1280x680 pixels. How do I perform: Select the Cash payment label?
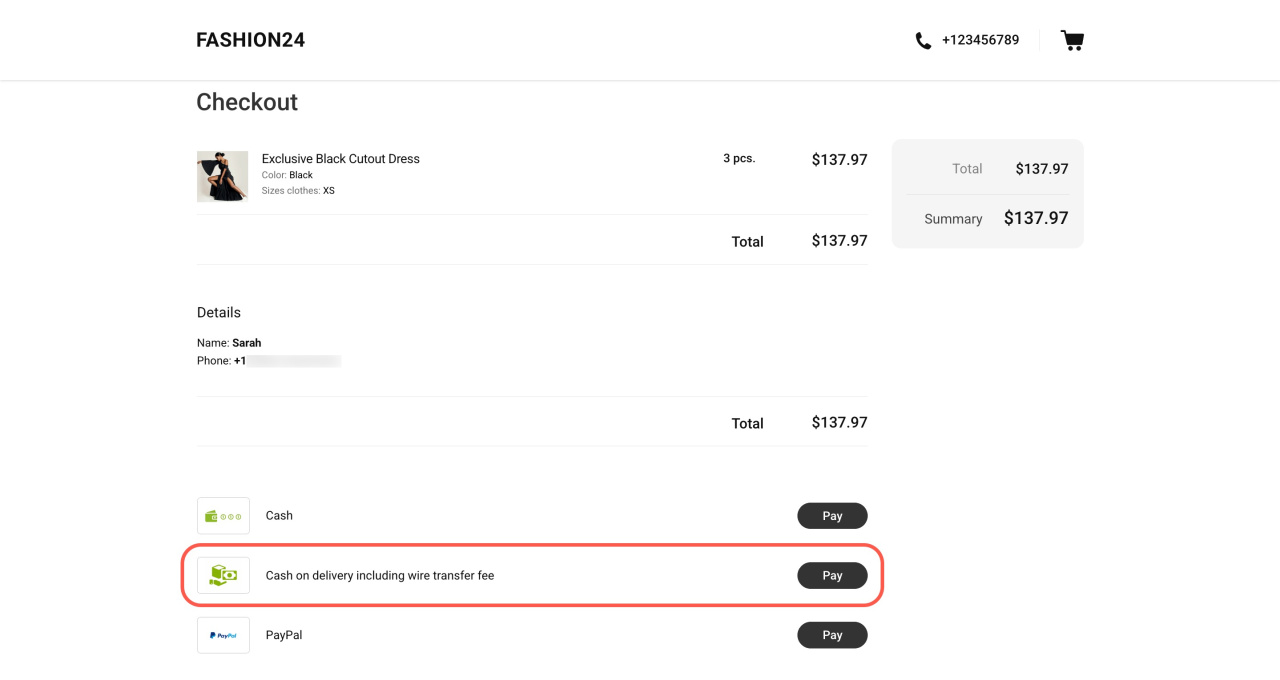pyautogui.click(x=279, y=516)
